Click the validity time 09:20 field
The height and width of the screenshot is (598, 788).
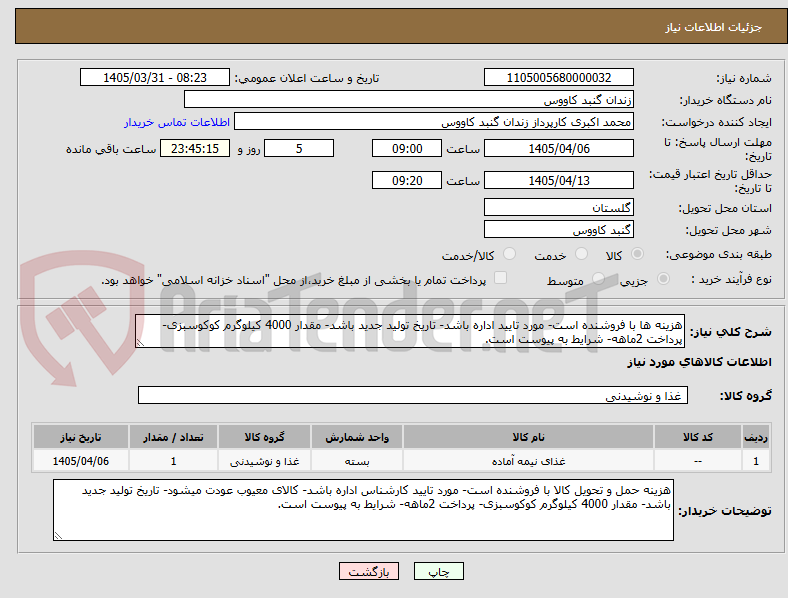tap(407, 180)
